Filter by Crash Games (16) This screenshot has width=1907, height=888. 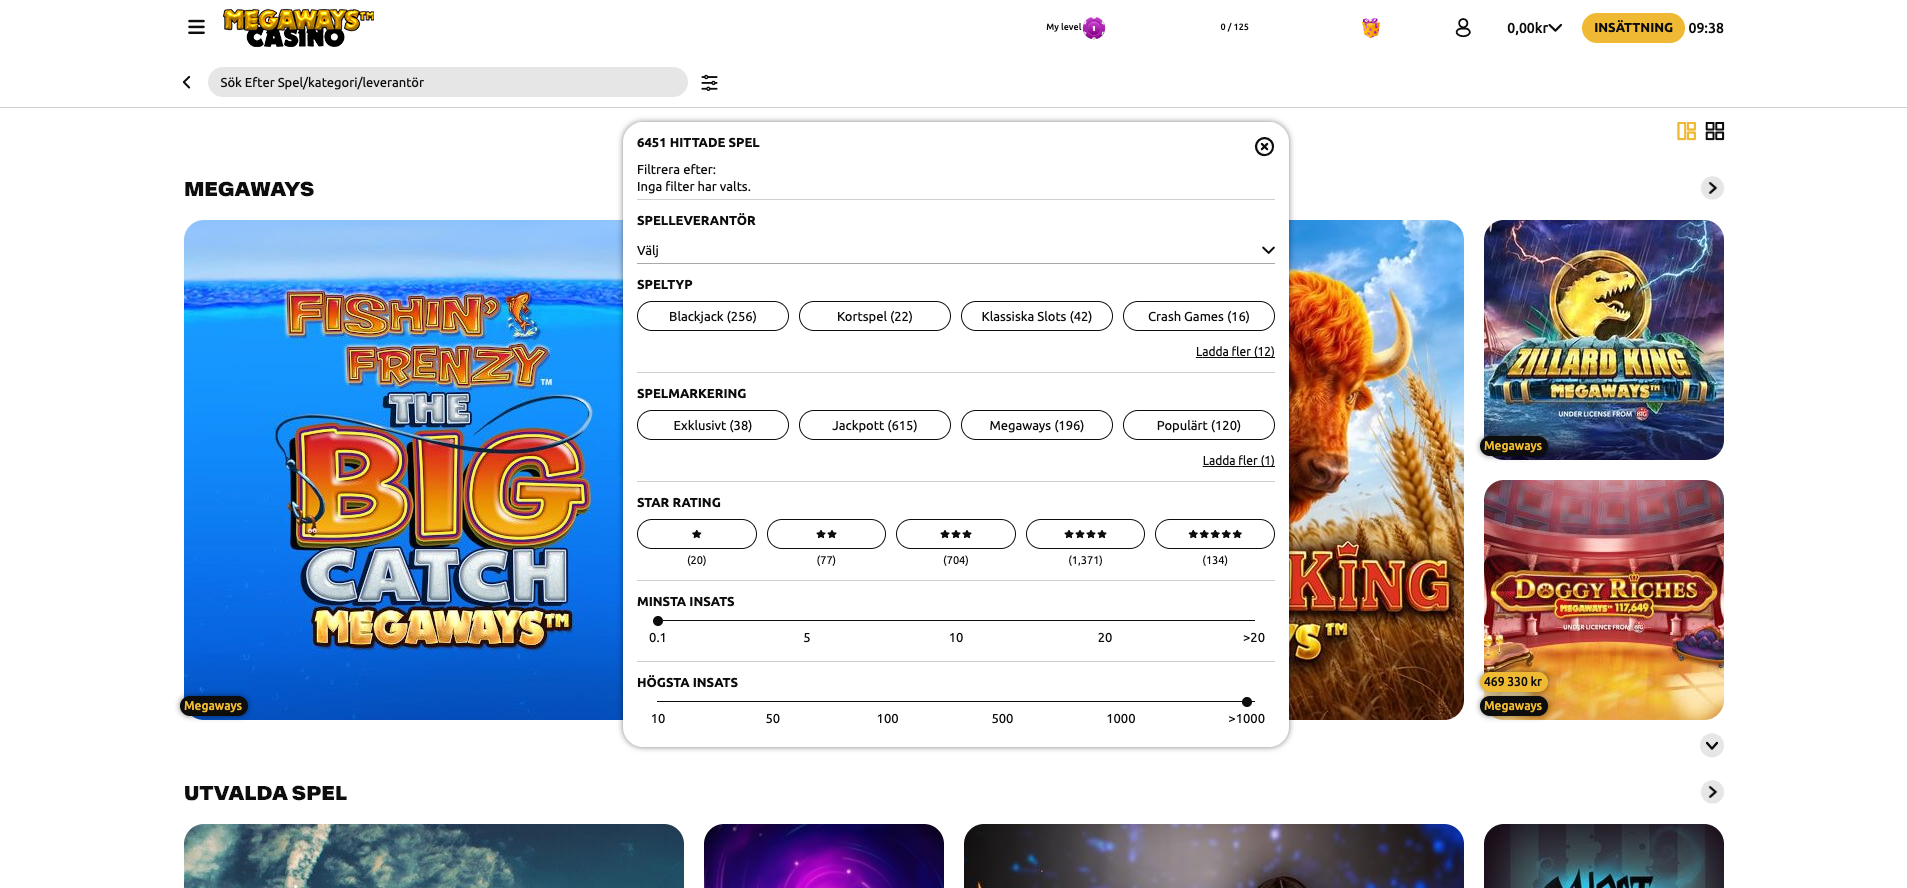pos(1198,316)
